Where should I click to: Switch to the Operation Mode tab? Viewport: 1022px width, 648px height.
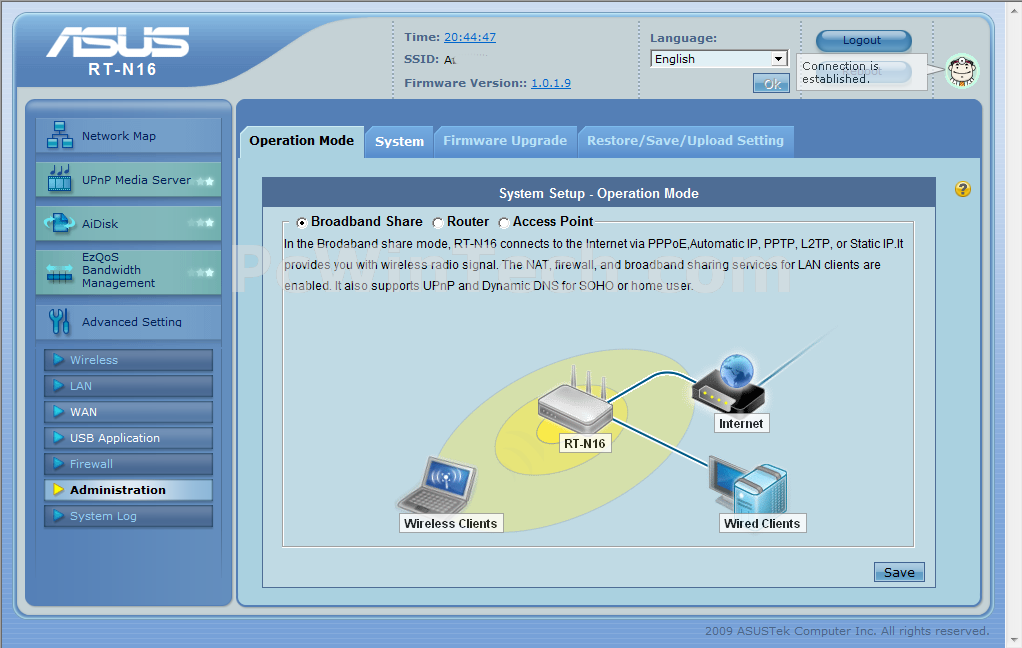coord(302,141)
